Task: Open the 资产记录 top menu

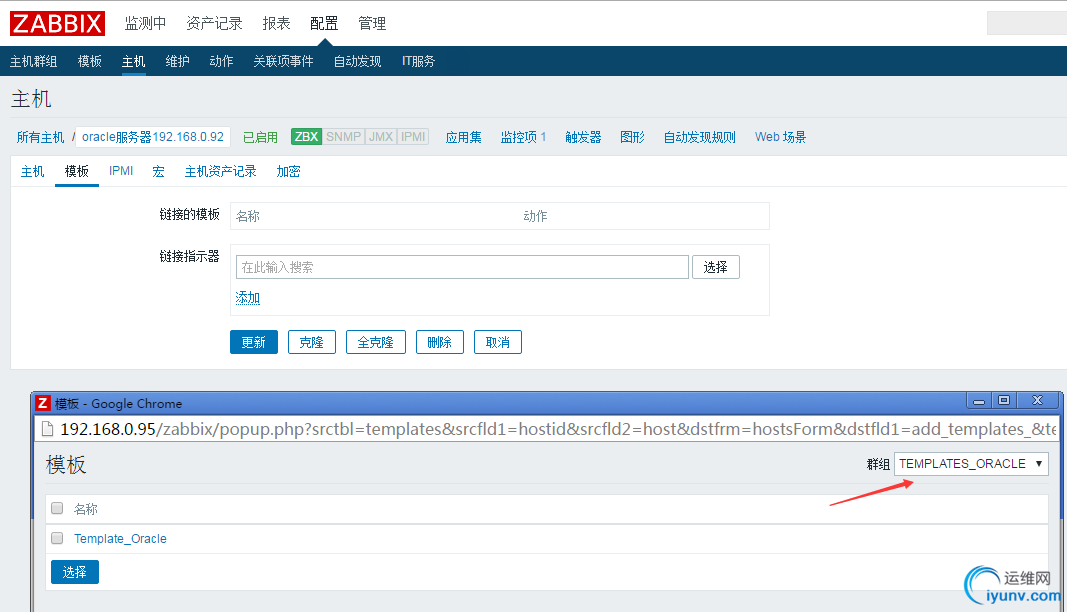Action: tap(214, 23)
